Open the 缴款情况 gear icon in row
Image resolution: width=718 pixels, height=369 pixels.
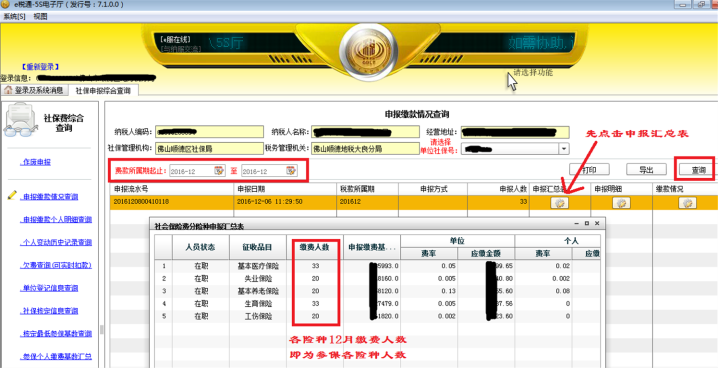click(687, 203)
